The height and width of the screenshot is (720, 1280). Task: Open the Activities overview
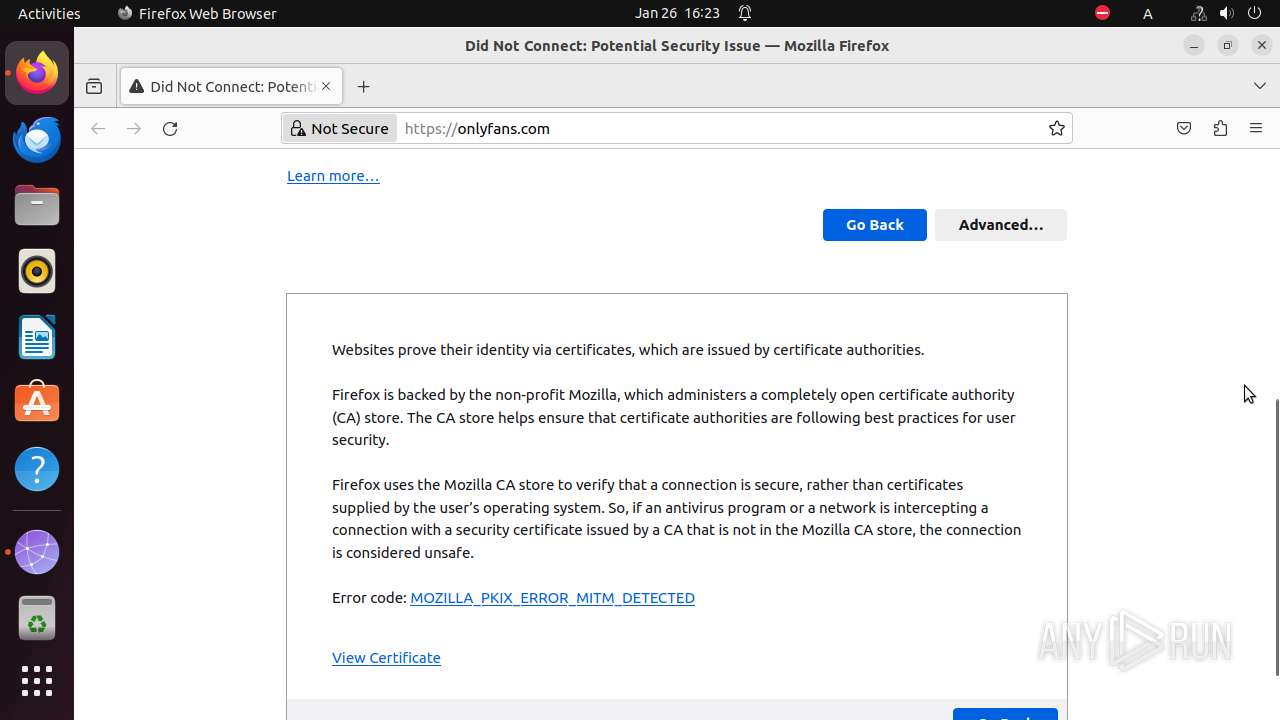point(49,13)
